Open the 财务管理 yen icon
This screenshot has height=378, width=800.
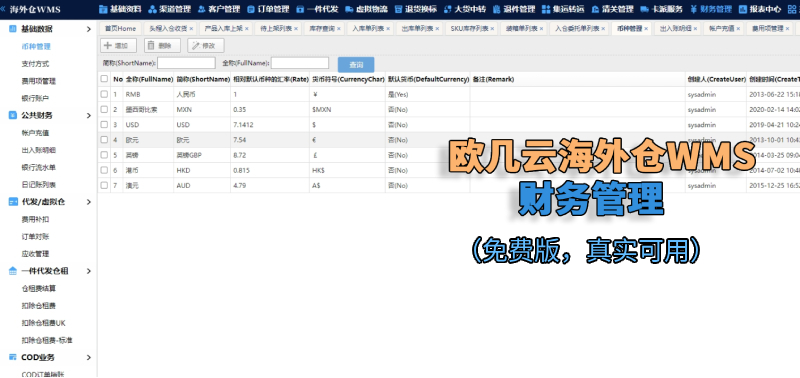(x=693, y=9)
